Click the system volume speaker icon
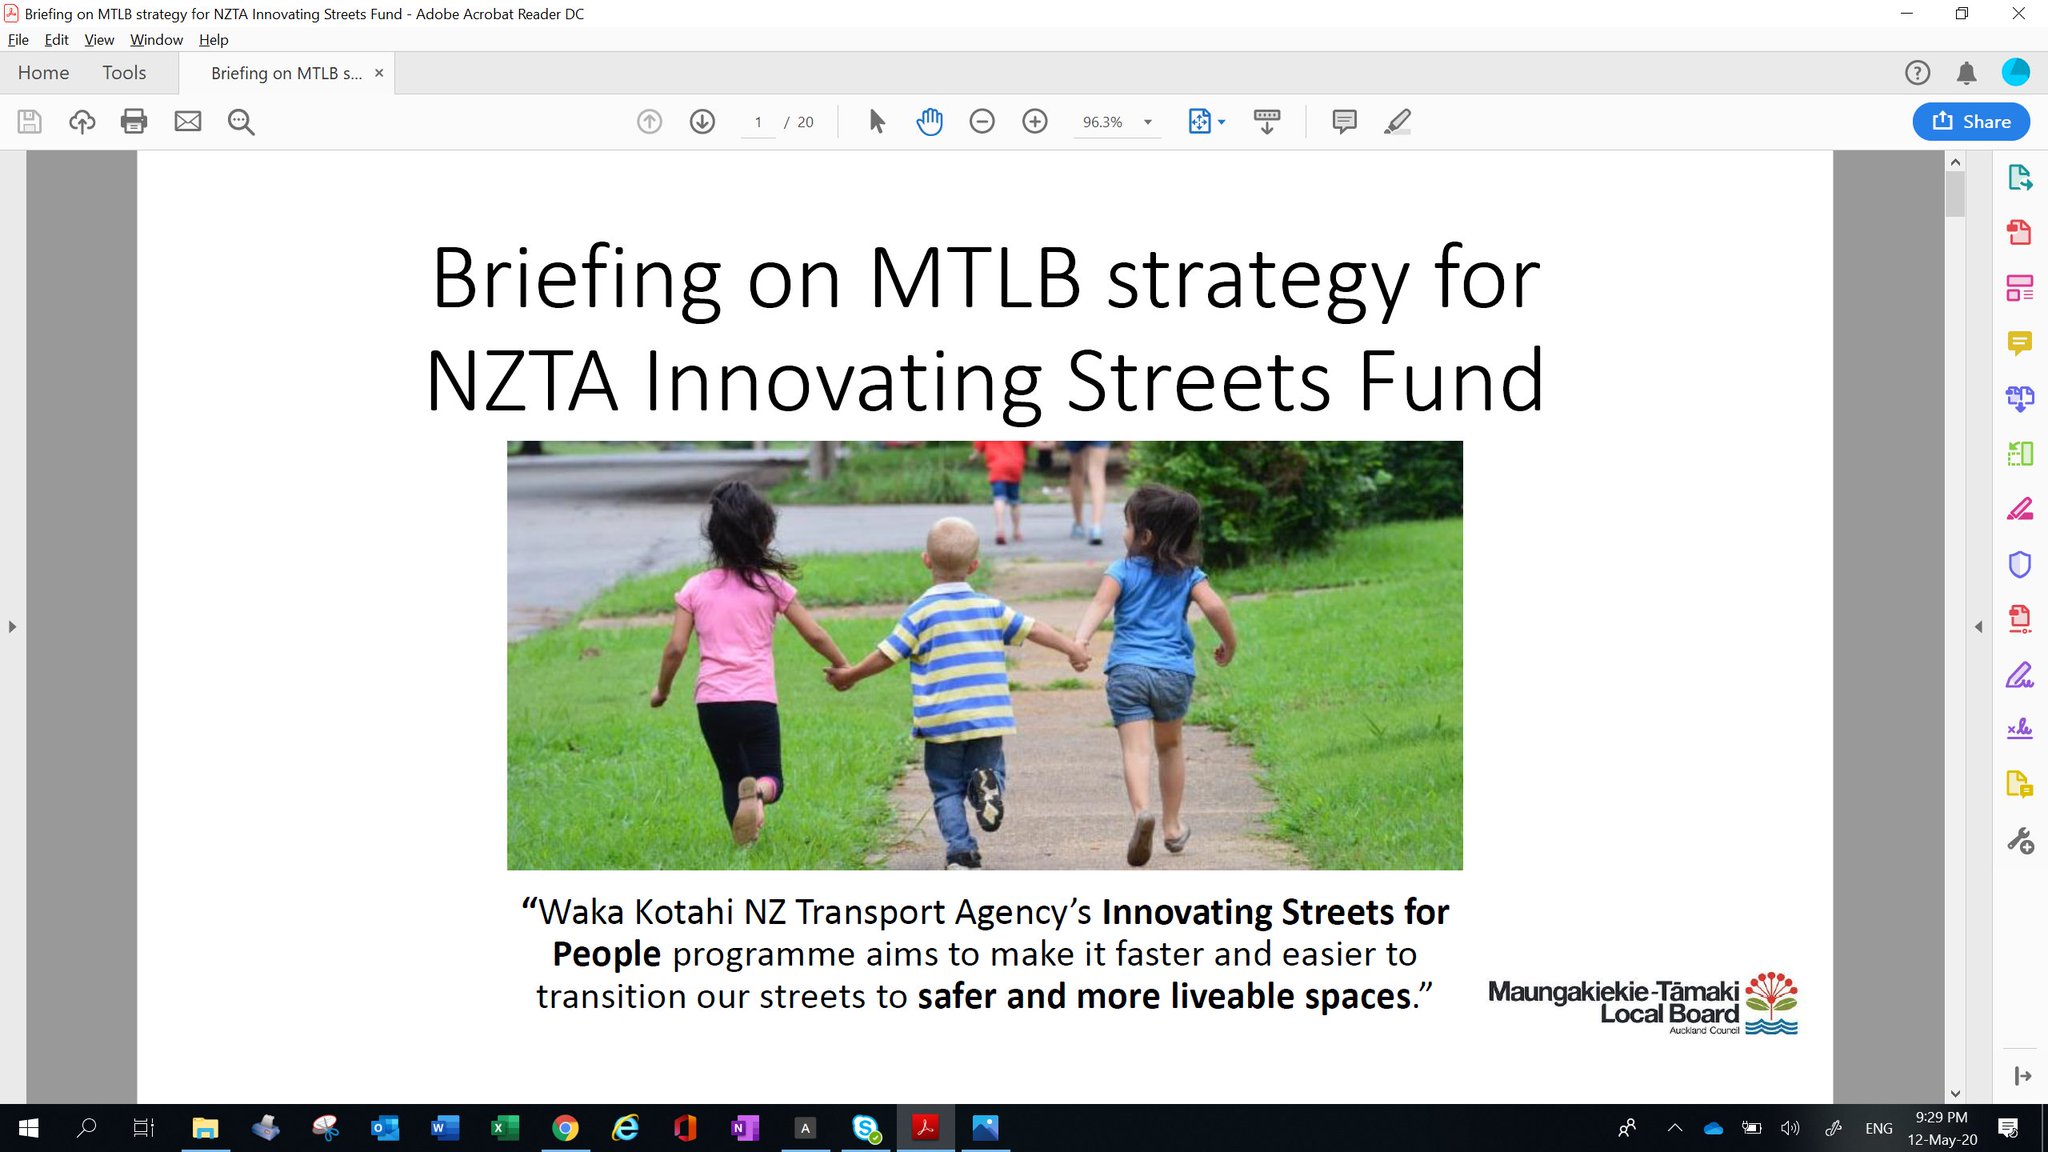The height and width of the screenshot is (1152, 2048). coord(1790,1128)
